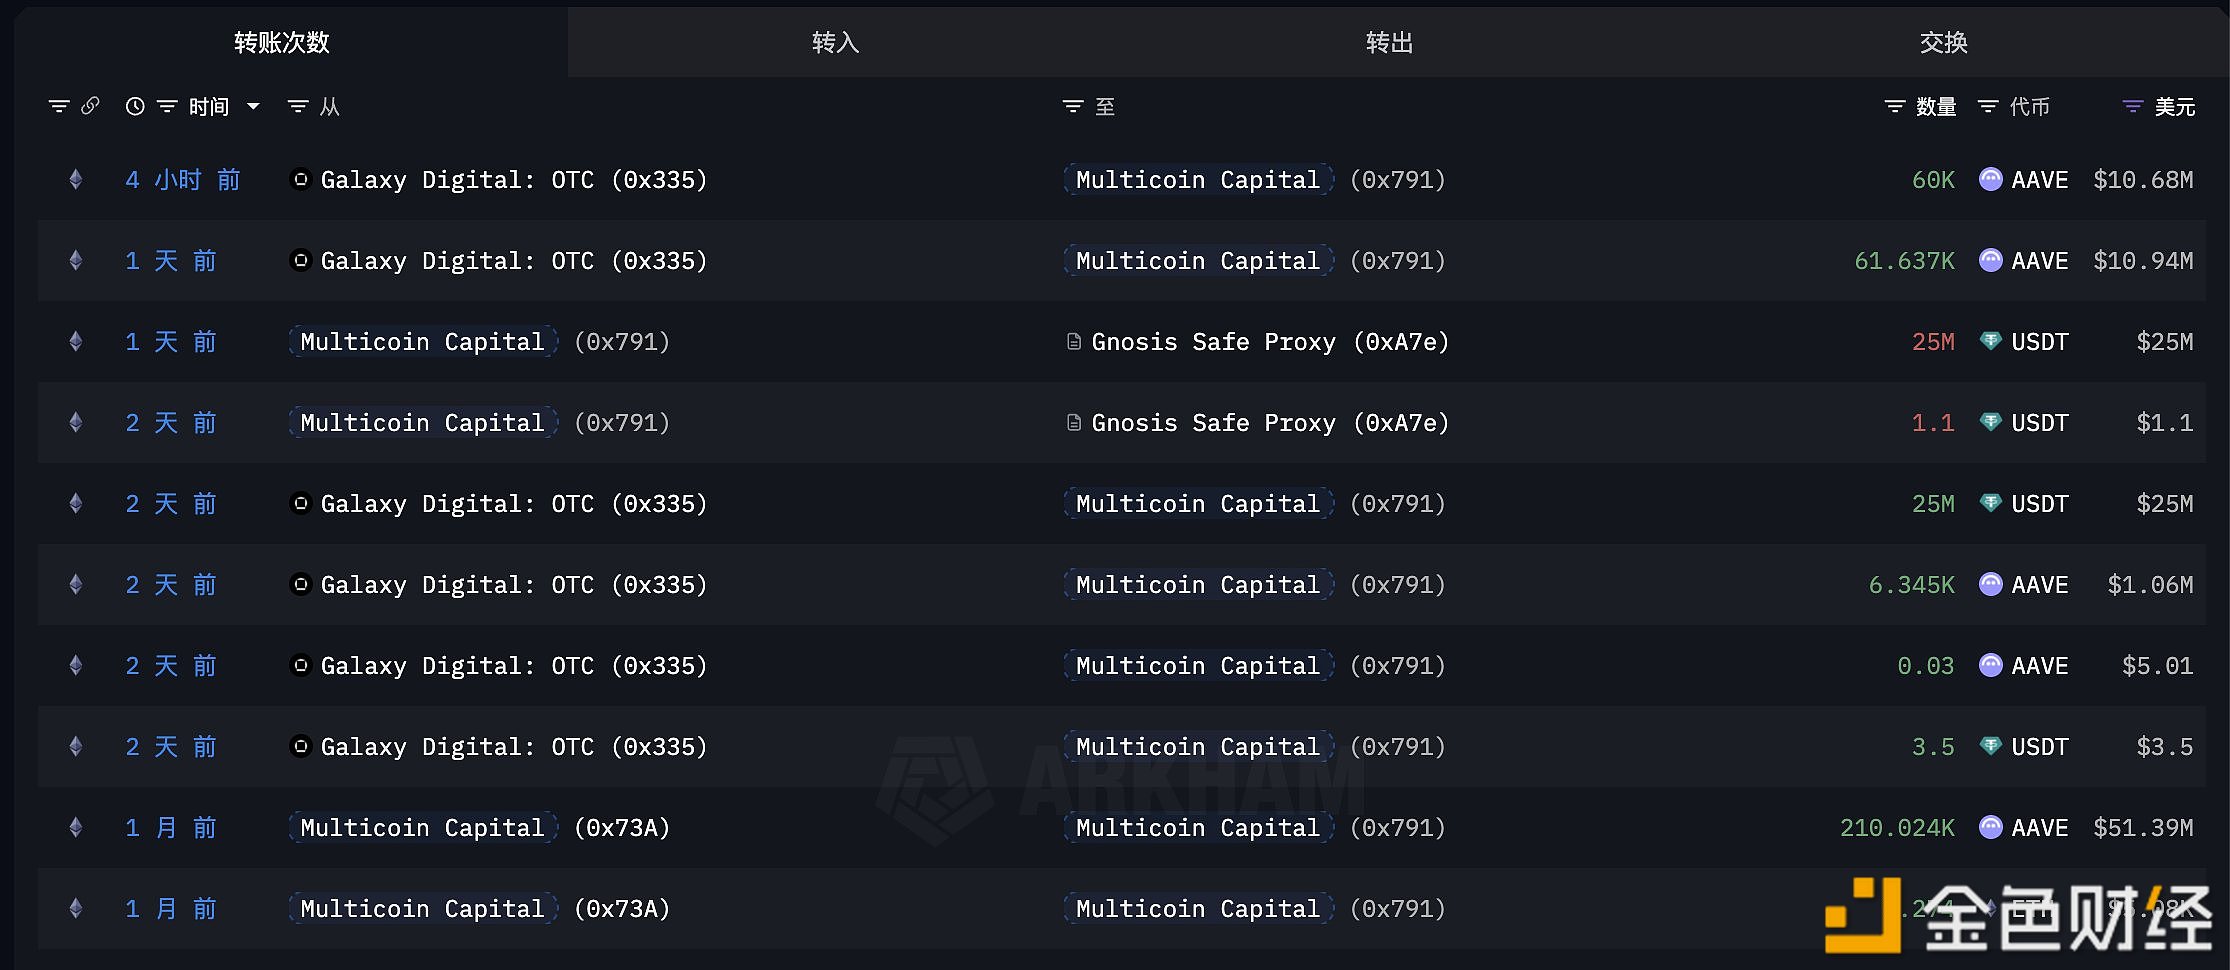Click the 4 小时 前 timestamp link
2230x970 pixels.
tap(183, 179)
